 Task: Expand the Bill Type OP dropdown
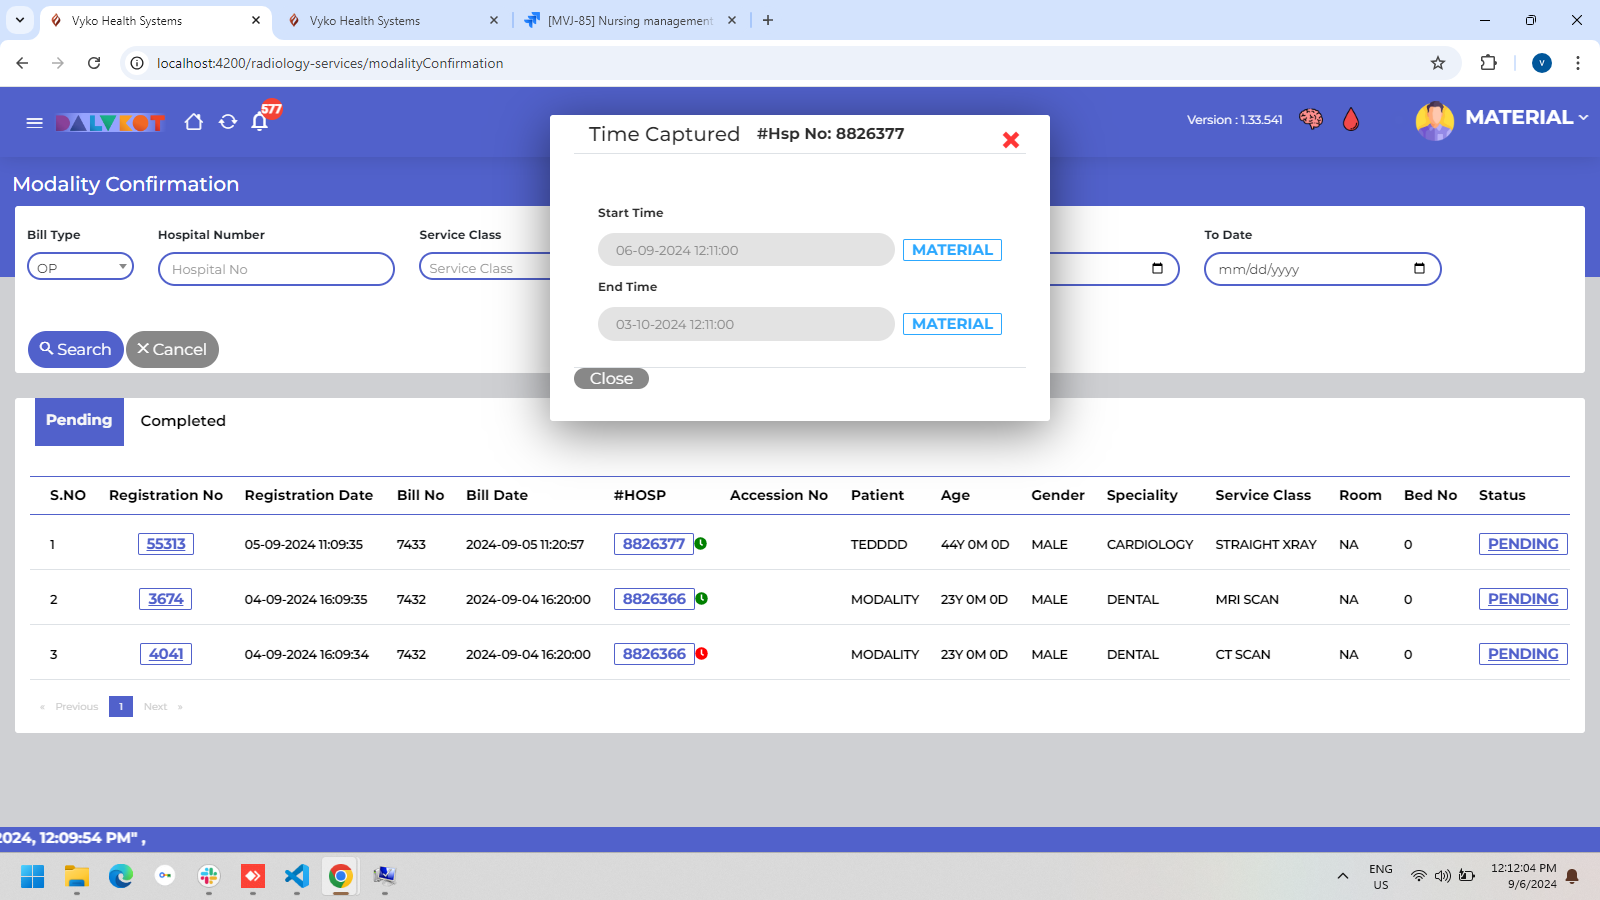80,267
